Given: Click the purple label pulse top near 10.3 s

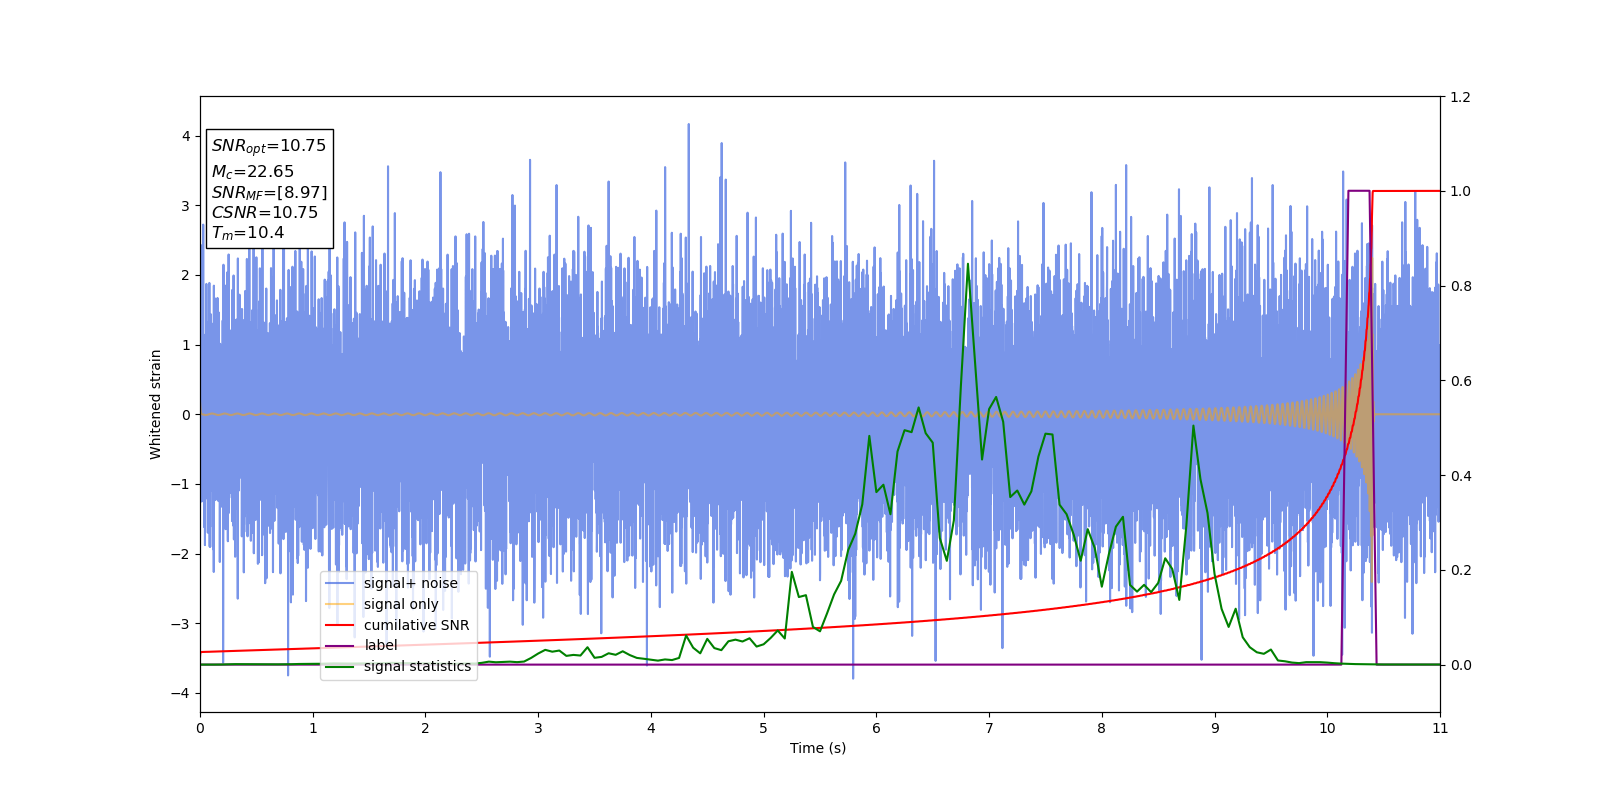Looking at the screenshot, I should click(1358, 191).
